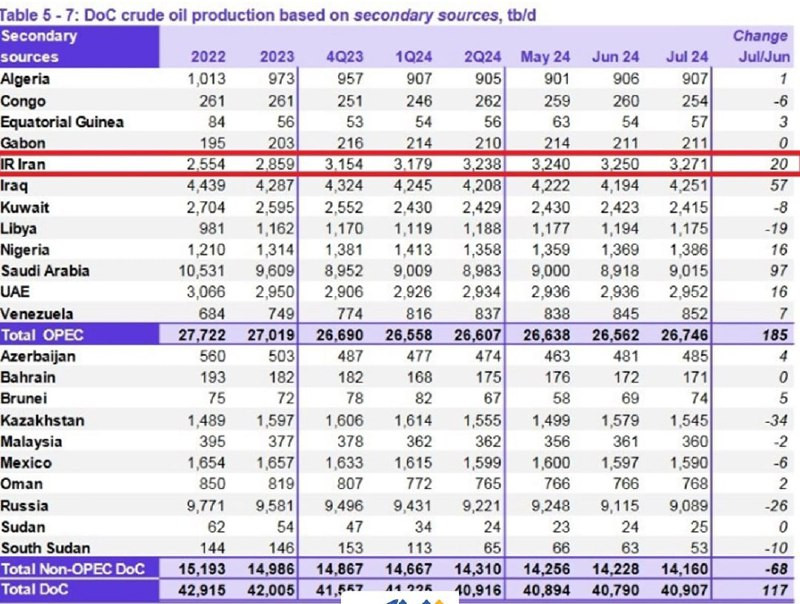
Task: Select the 1Q24 column header
Action: coord(414,56)
